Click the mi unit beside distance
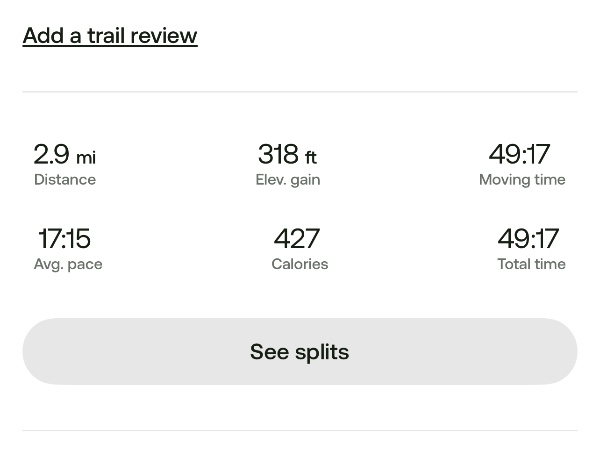 click(86, 158)
